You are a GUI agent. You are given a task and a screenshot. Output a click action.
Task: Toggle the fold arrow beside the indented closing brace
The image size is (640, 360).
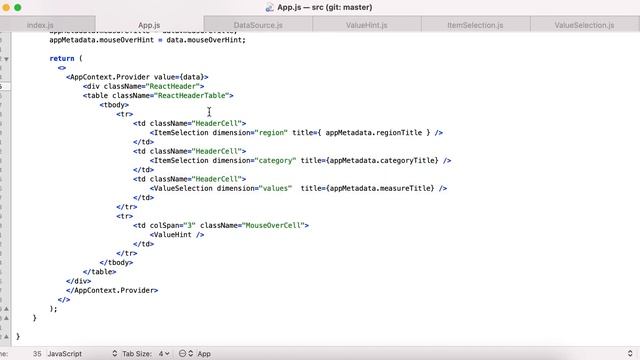[x=6, y=318]
